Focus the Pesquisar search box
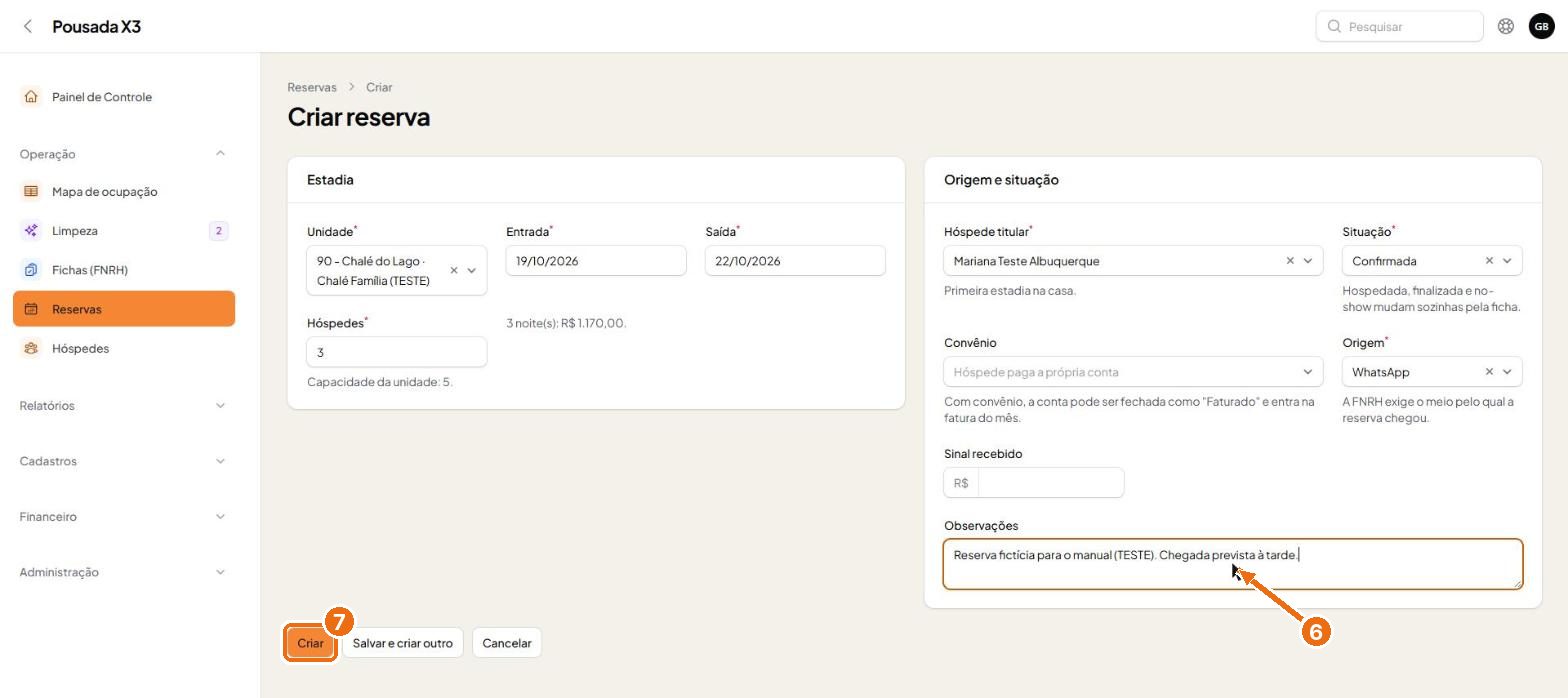The image size is (1568, 698). pyautogui.click(x=1399, y=27)
